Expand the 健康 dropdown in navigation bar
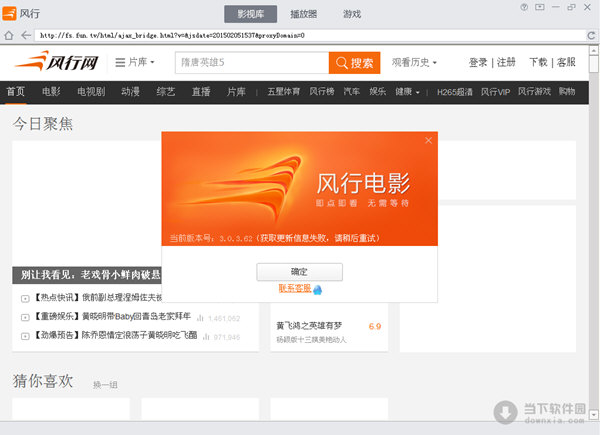Screen dimensions: 600x435 point(408,92)
